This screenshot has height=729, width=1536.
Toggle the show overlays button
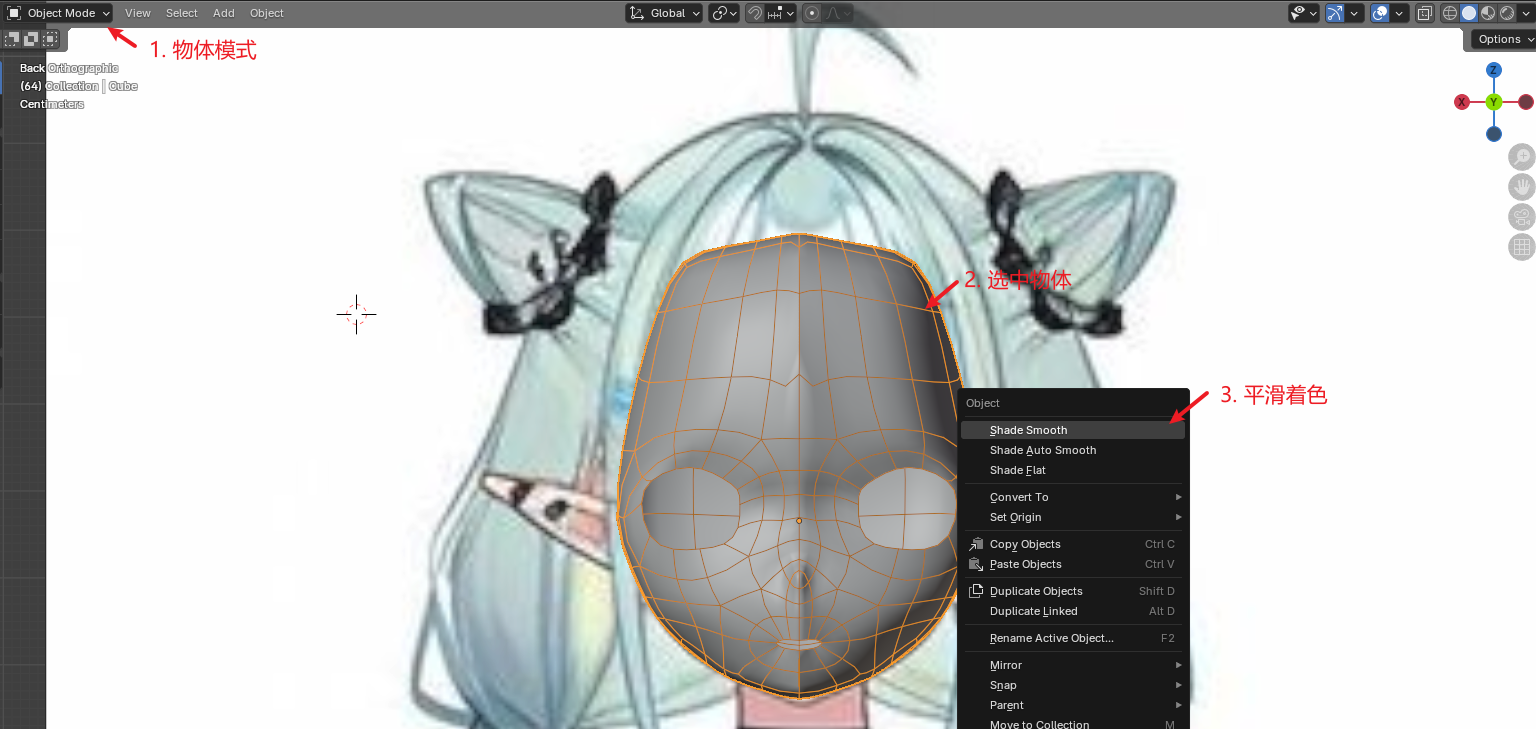click(1380, 13)
